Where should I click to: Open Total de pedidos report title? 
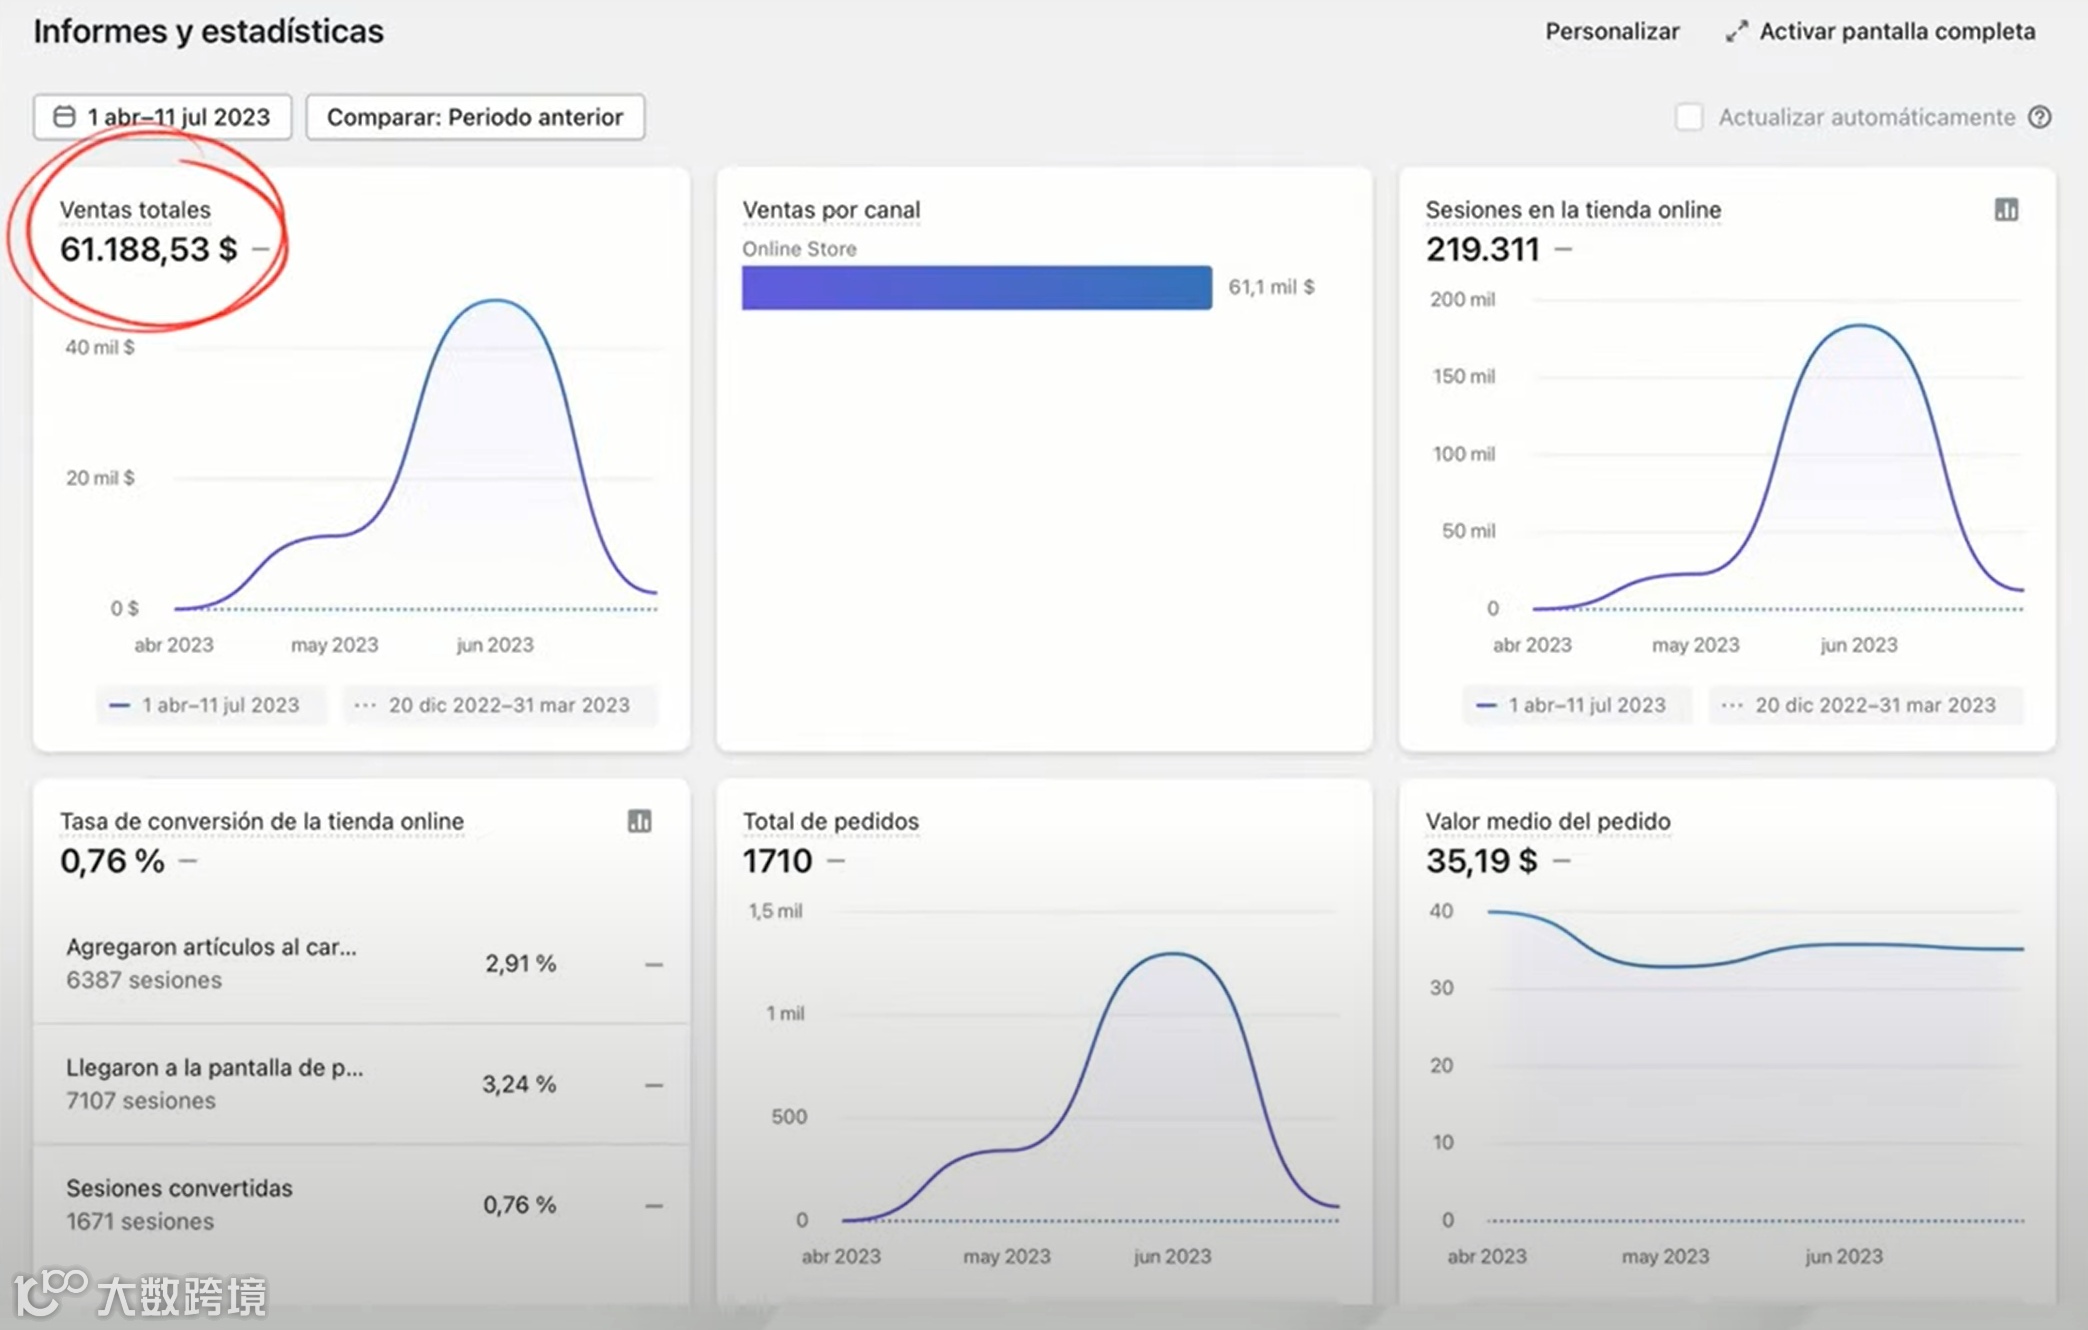pyautogui.click(x=830, y=821)
